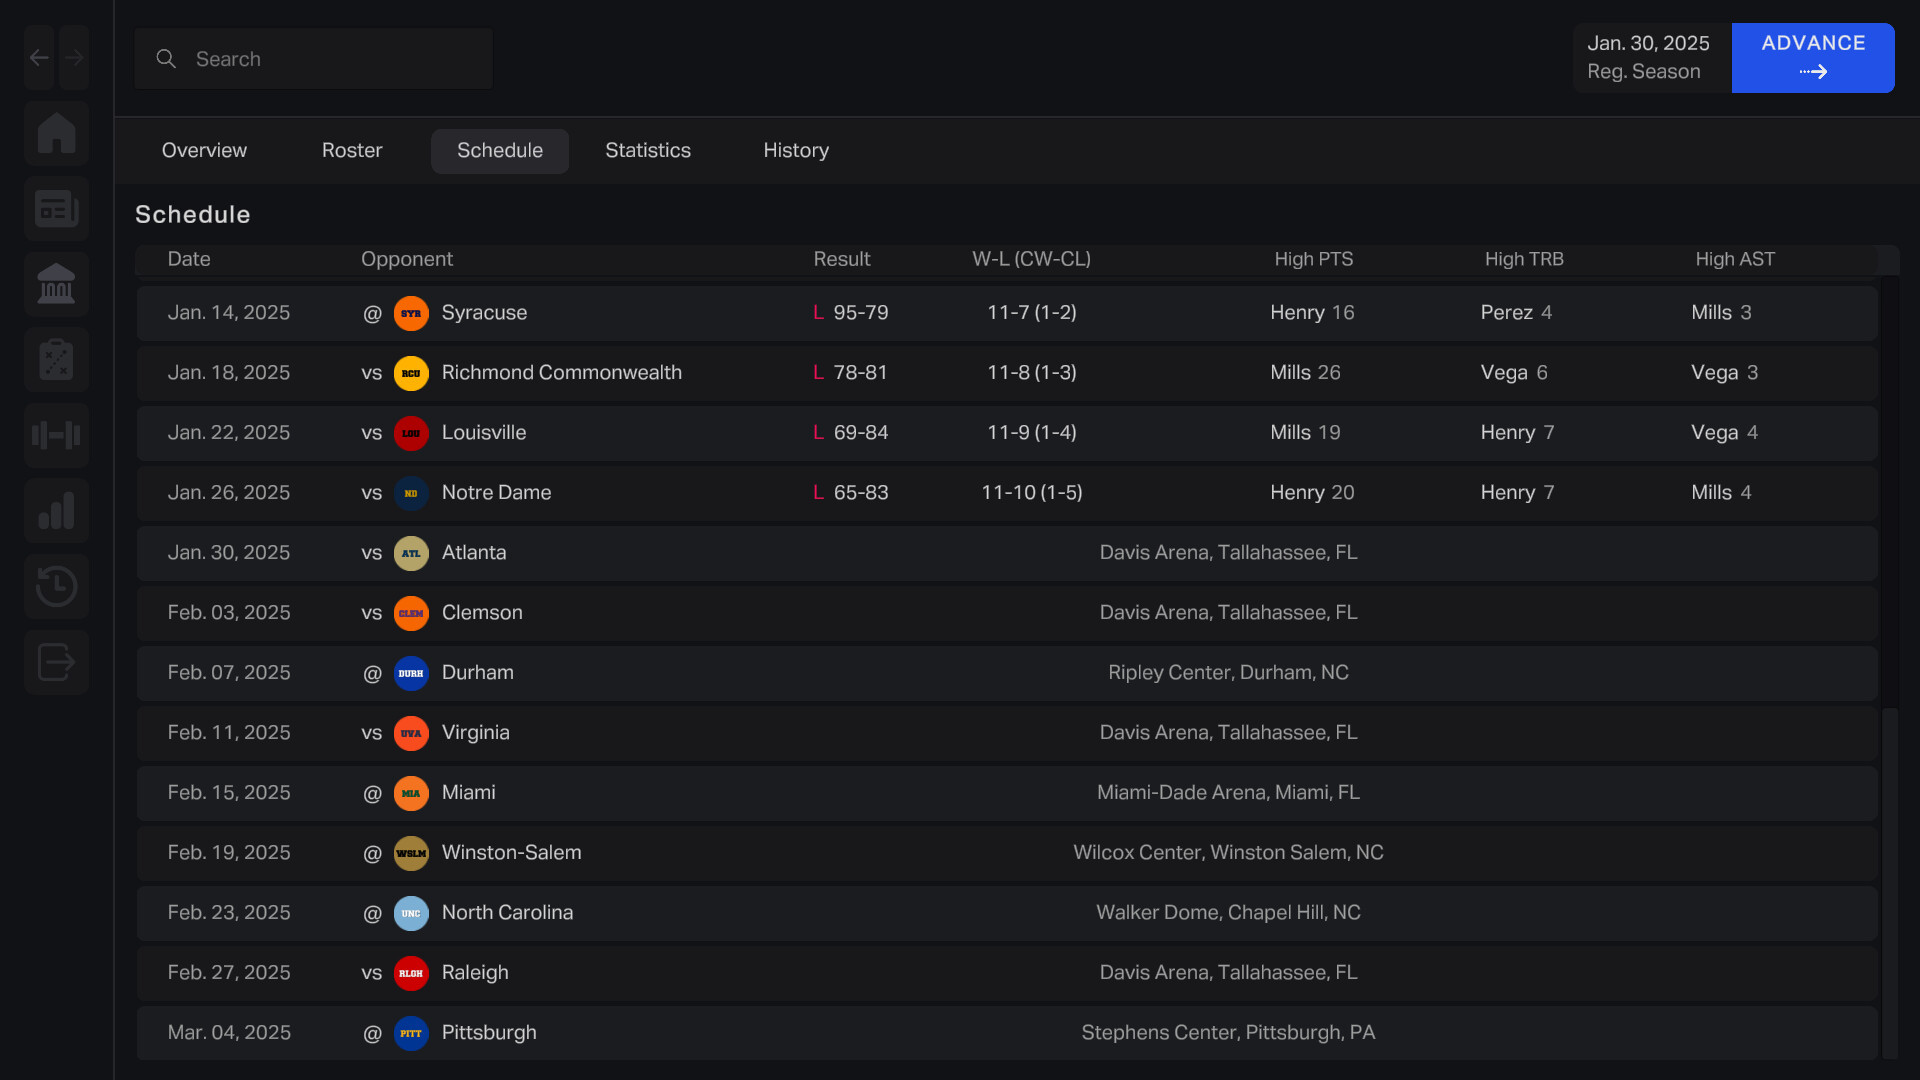
Task: Click the Notre Dame team logo
Action: coord(411,493)
